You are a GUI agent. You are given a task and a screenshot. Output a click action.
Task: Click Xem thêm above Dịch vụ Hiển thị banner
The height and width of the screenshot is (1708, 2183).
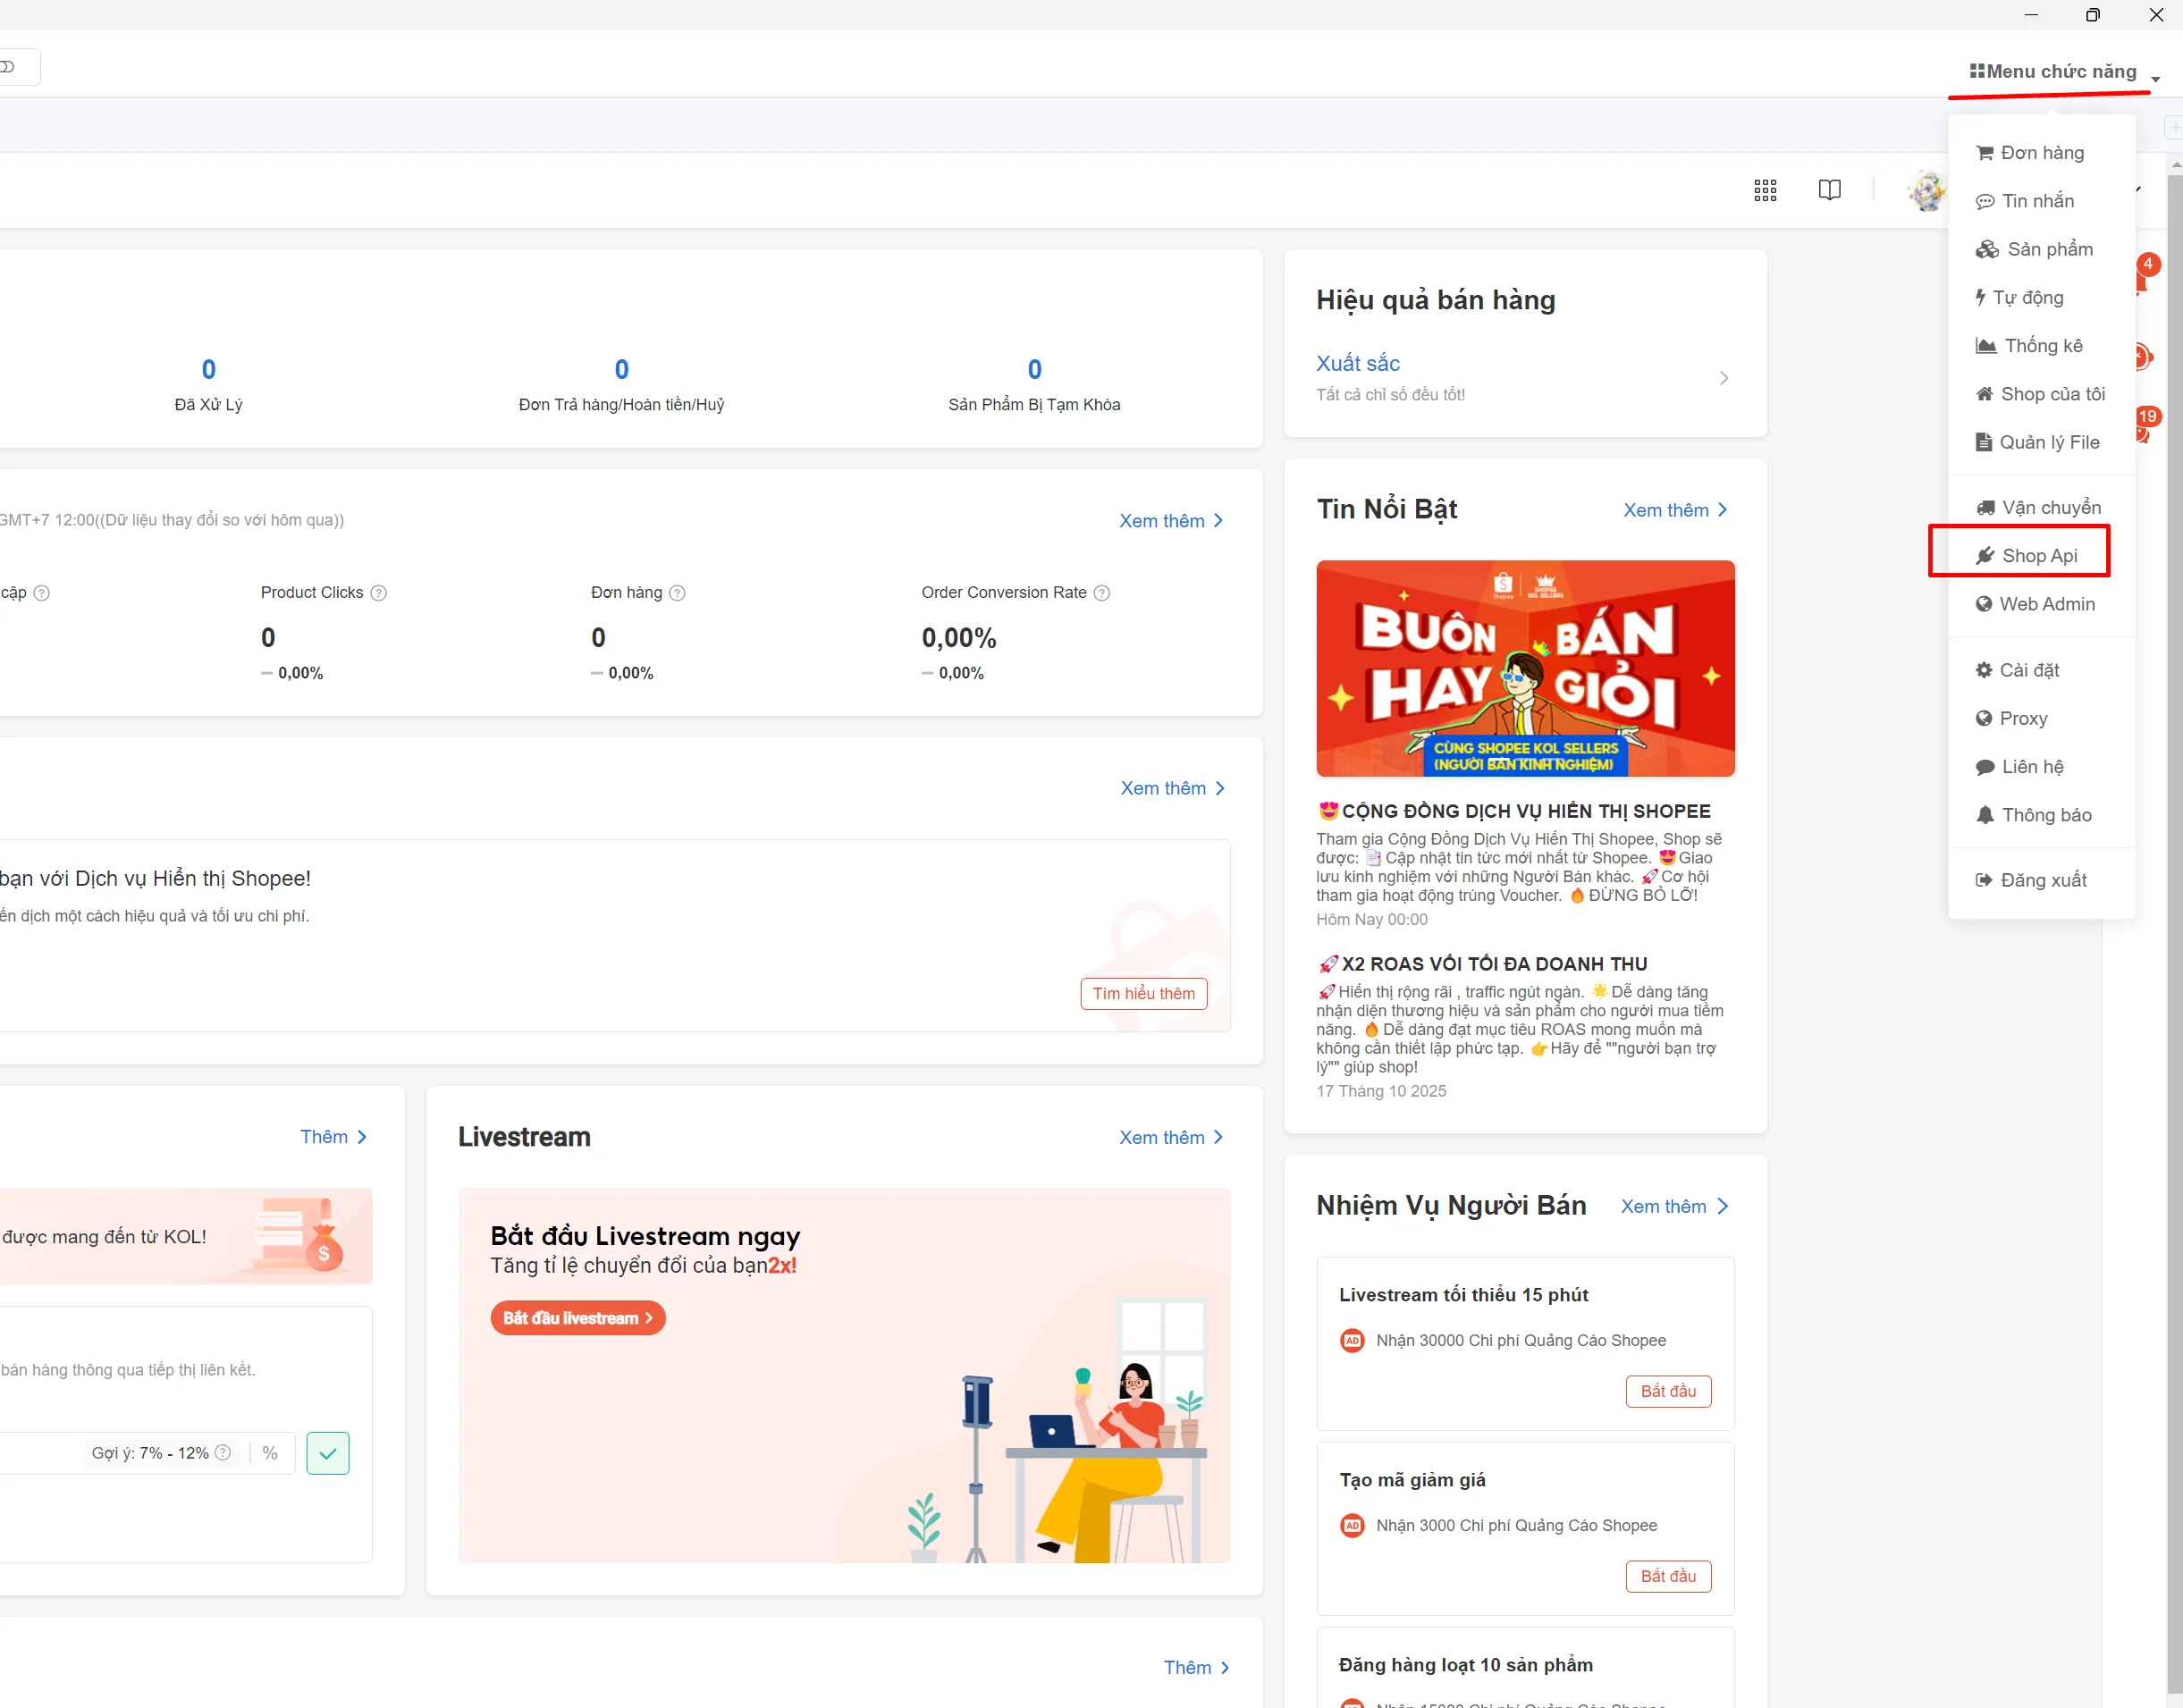coord(1172,789)
